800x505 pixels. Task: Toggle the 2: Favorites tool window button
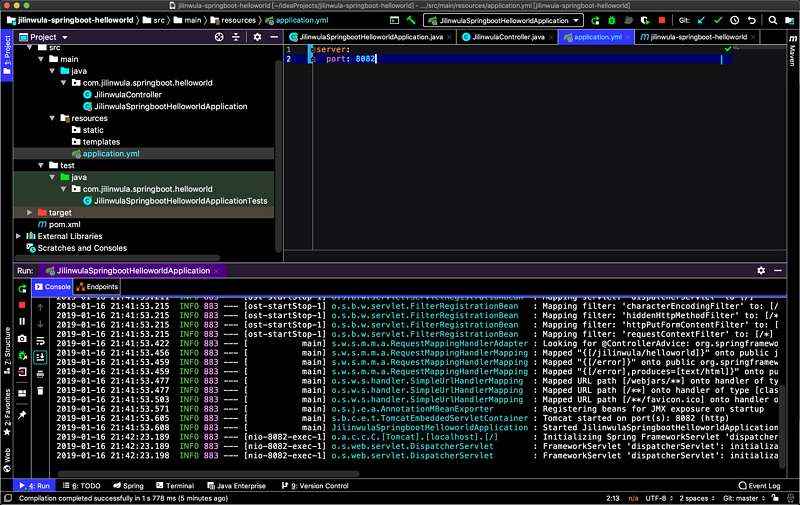point(7,412)
